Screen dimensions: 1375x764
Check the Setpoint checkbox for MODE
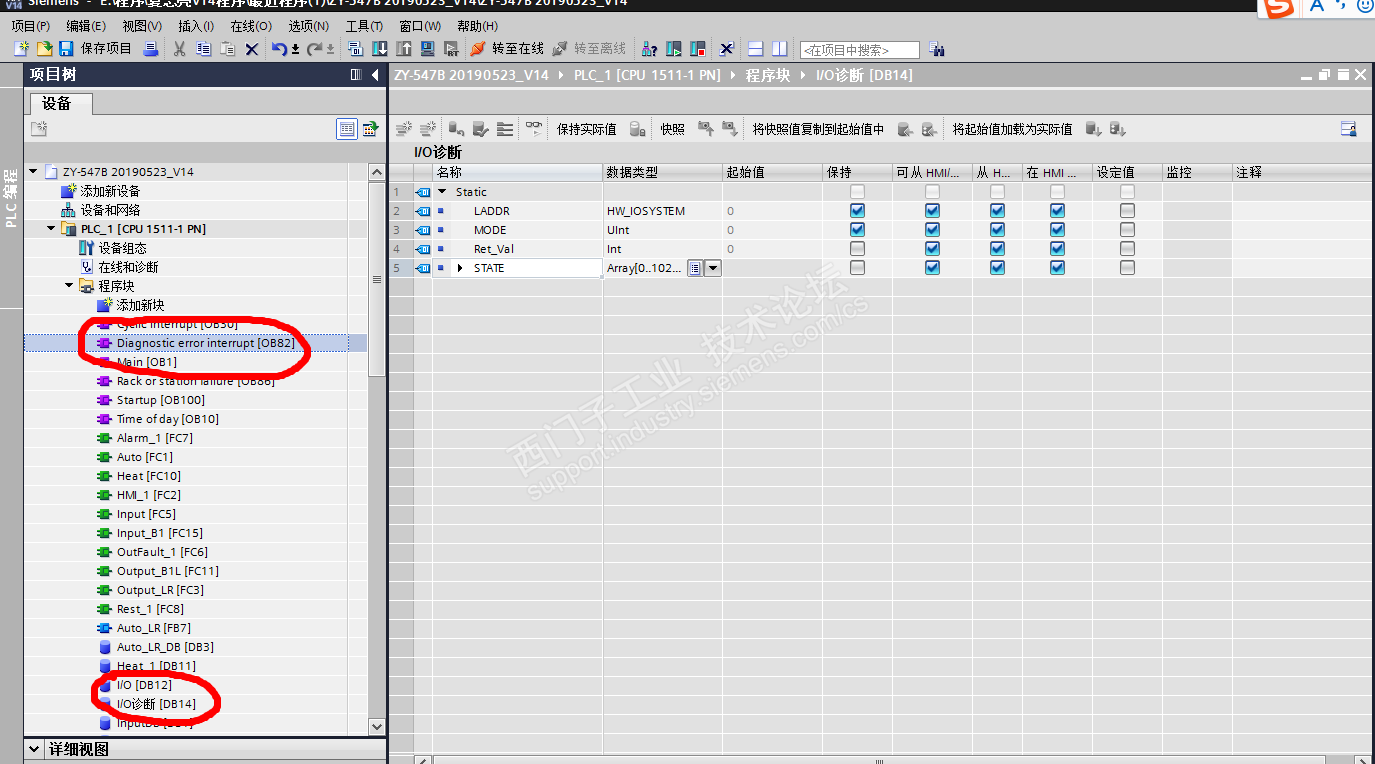coord(1127,230)
